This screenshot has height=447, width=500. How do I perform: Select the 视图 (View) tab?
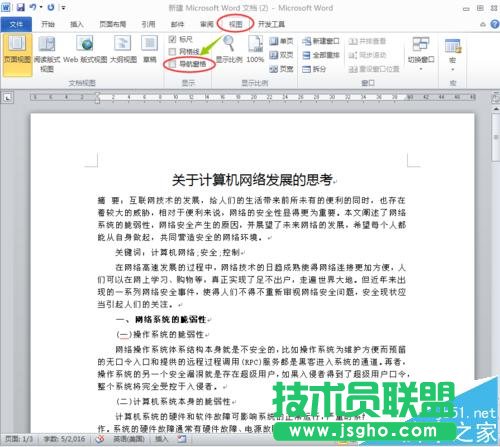pos(235,24)
